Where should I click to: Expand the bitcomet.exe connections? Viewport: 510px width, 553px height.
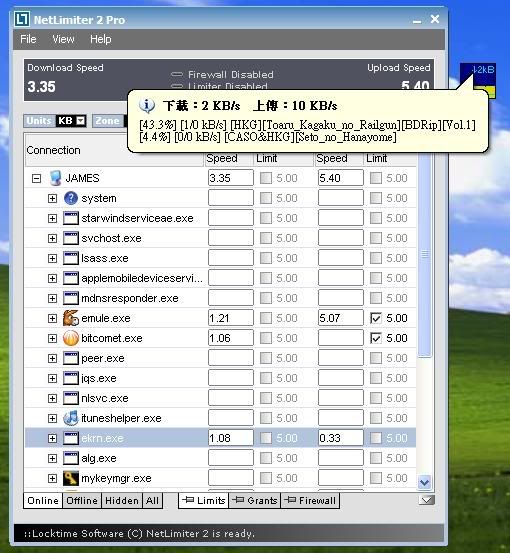coord(52,339)
